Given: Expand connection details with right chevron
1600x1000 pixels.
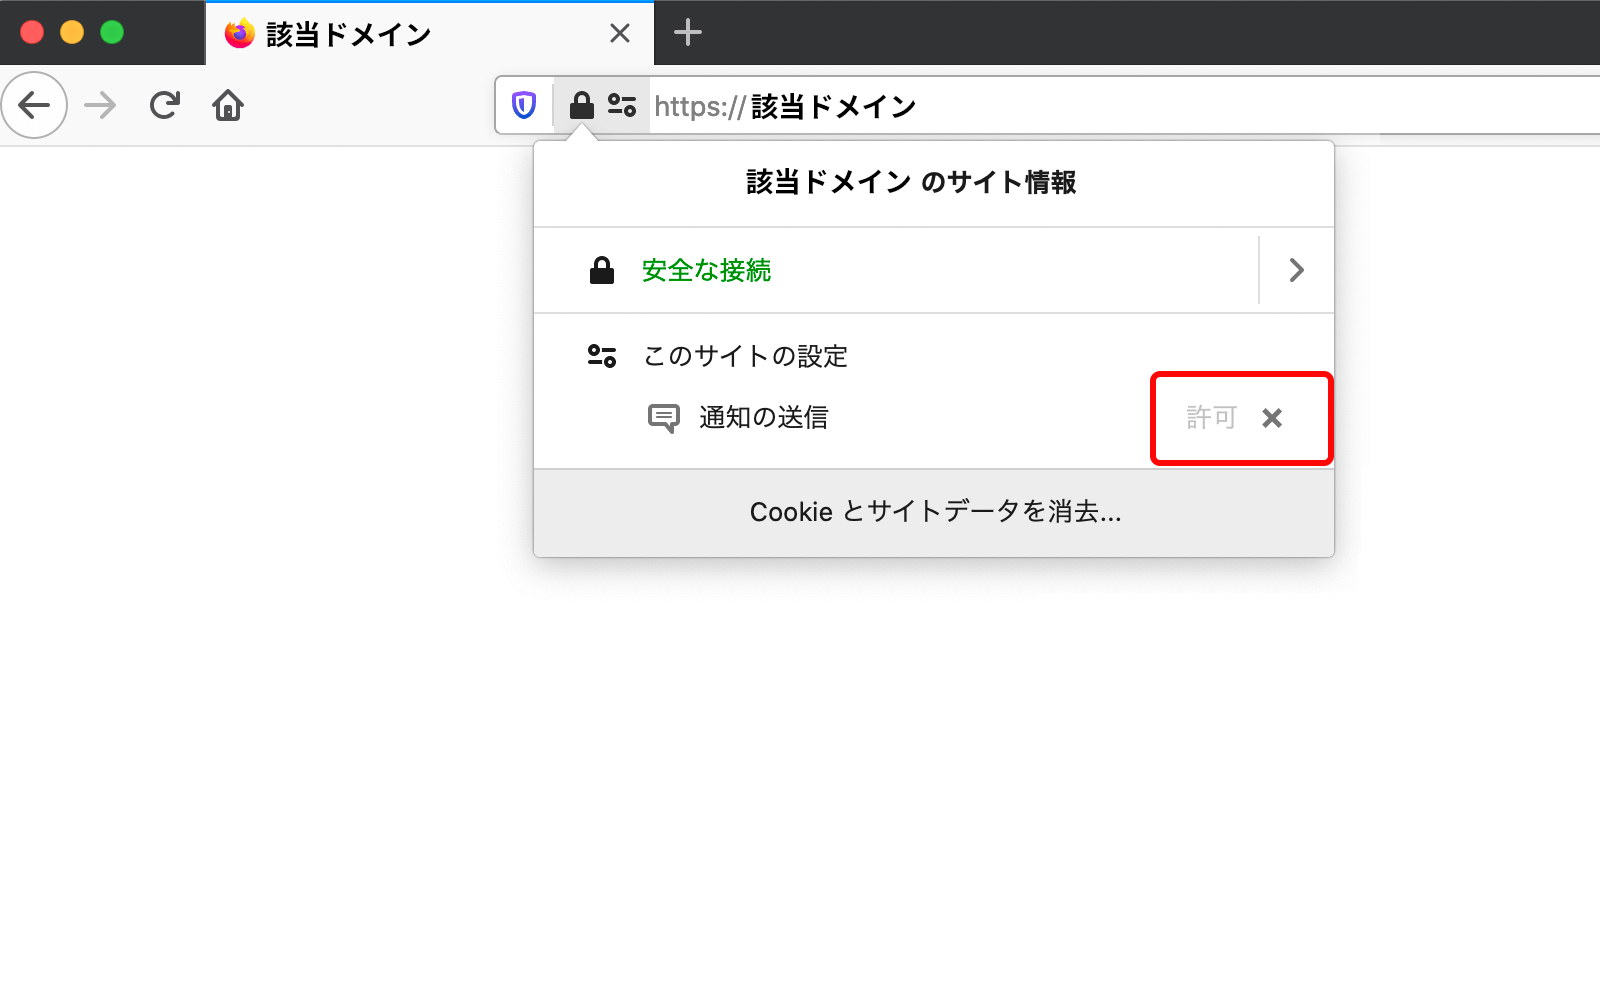Looking at the screenshot, I should click(1296, 270).
